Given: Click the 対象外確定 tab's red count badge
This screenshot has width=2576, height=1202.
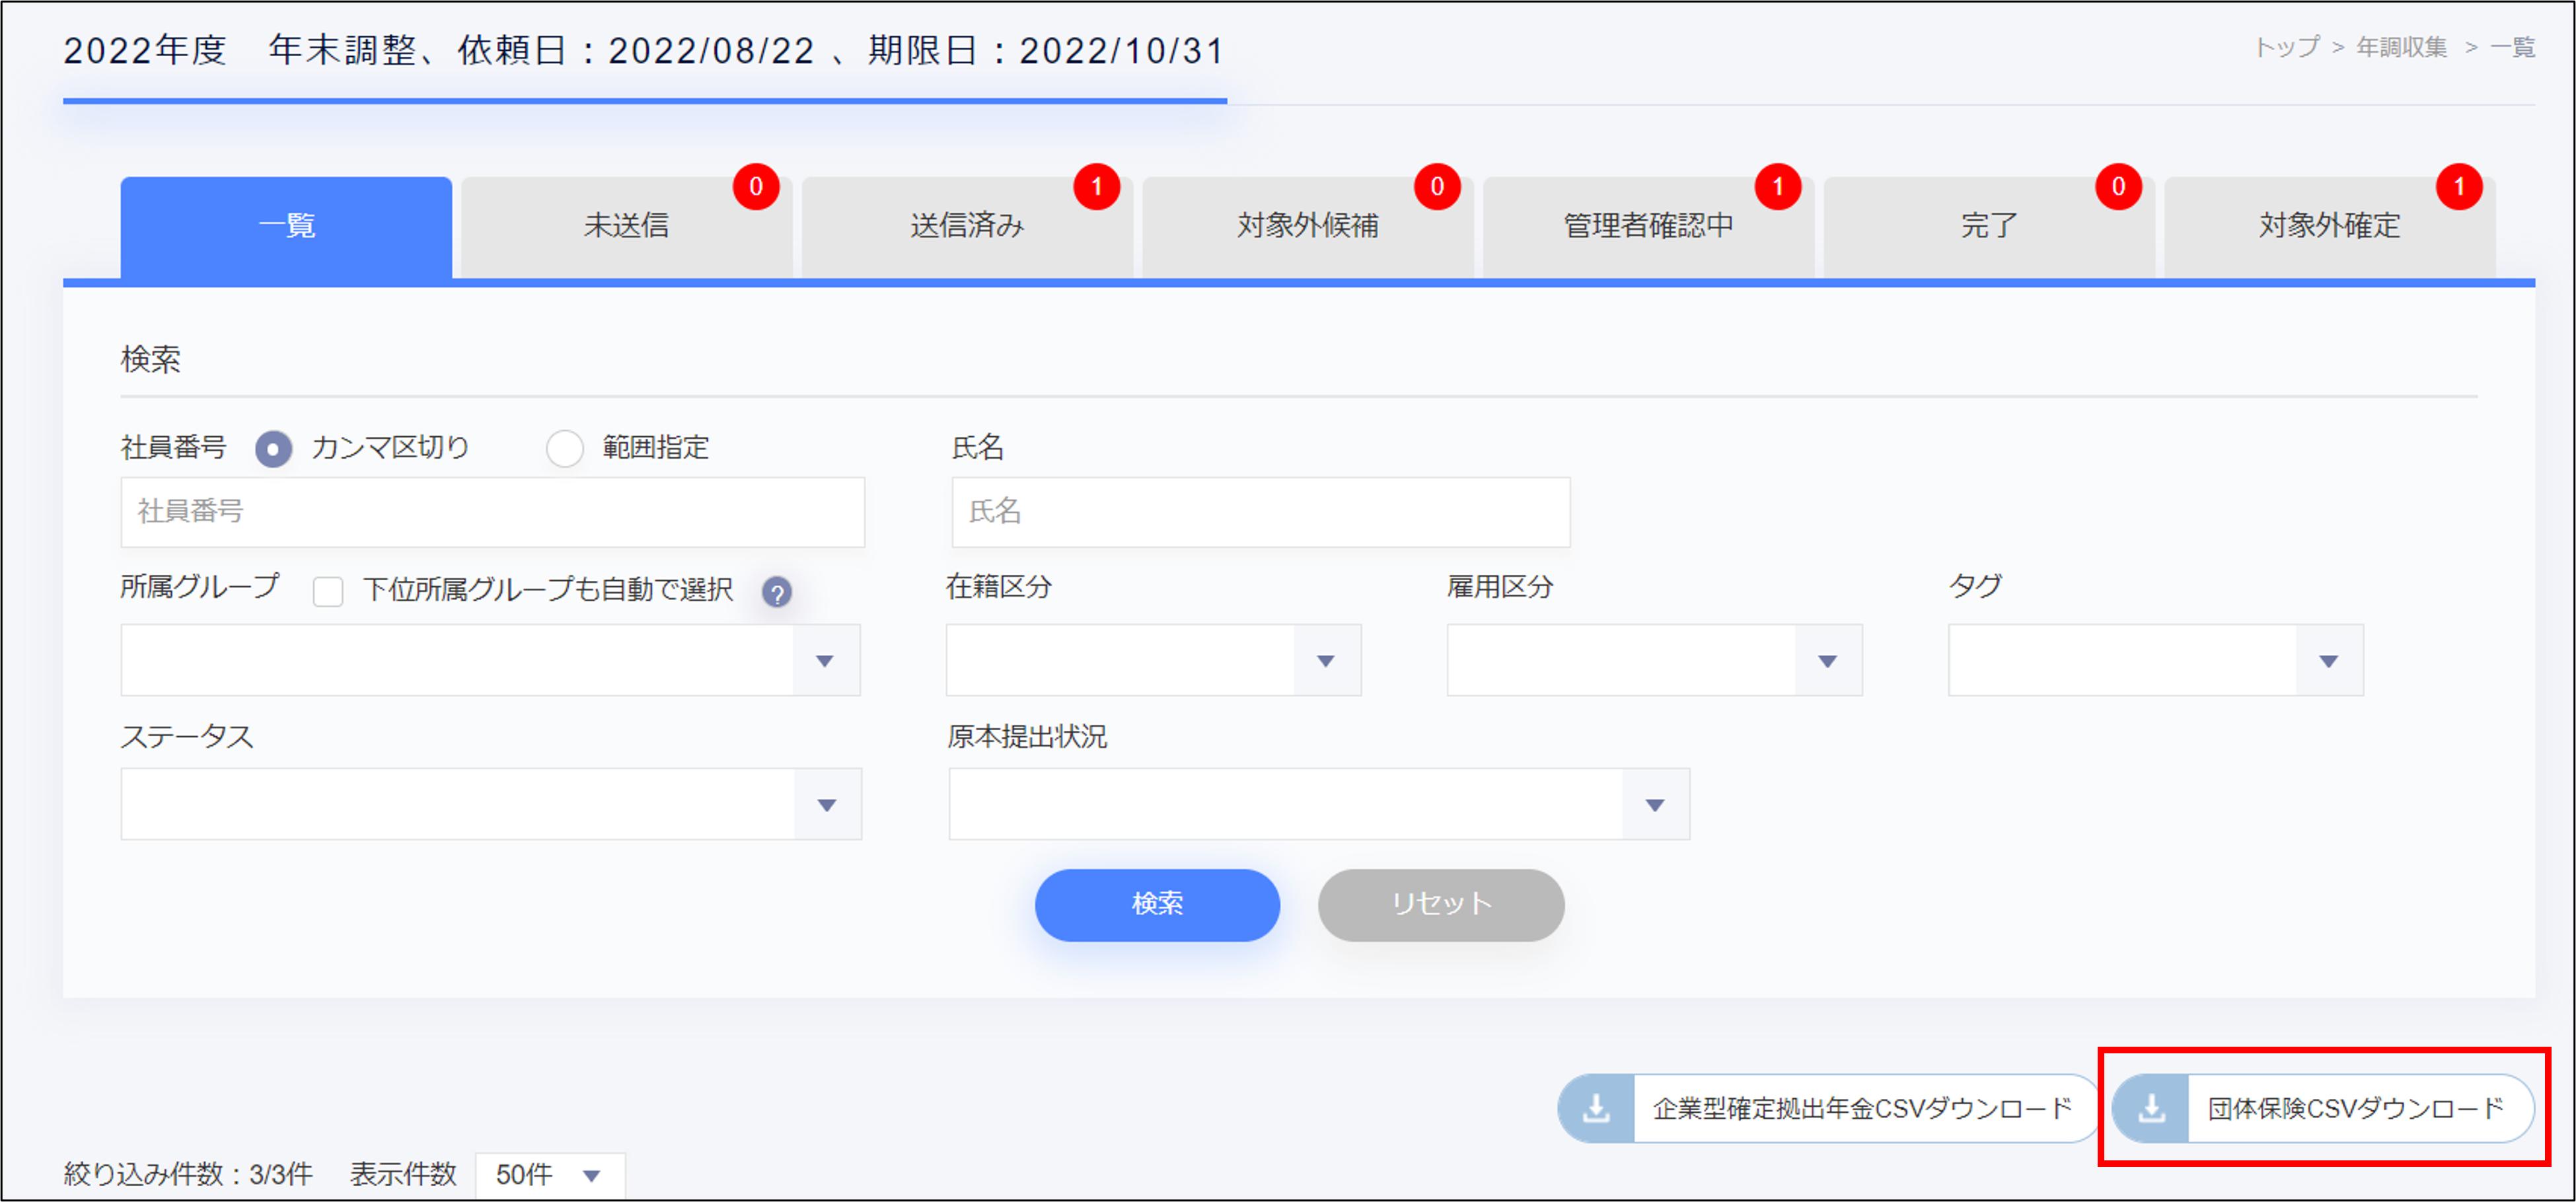Looking at the screenshot, I should [x=2459, y=187].
